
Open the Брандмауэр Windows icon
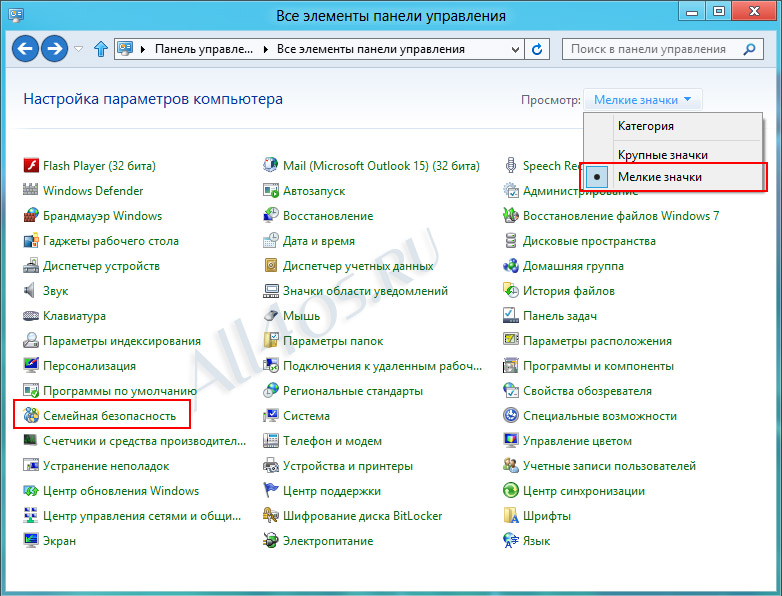(31, 215)
